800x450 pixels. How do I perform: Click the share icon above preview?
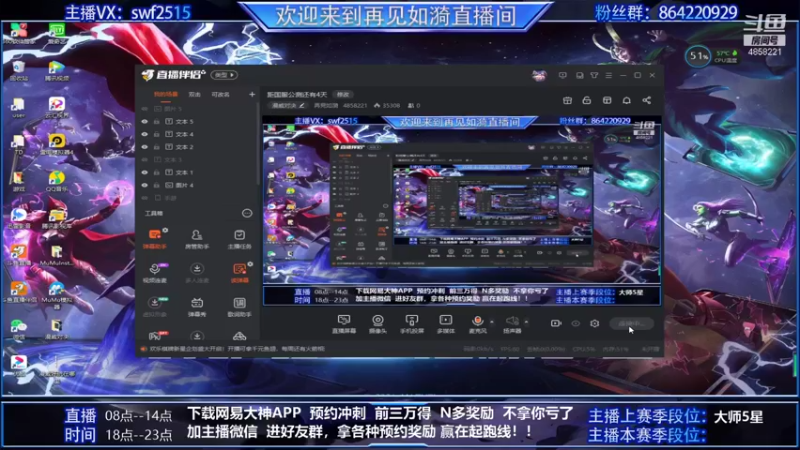(x=646, y=101)
